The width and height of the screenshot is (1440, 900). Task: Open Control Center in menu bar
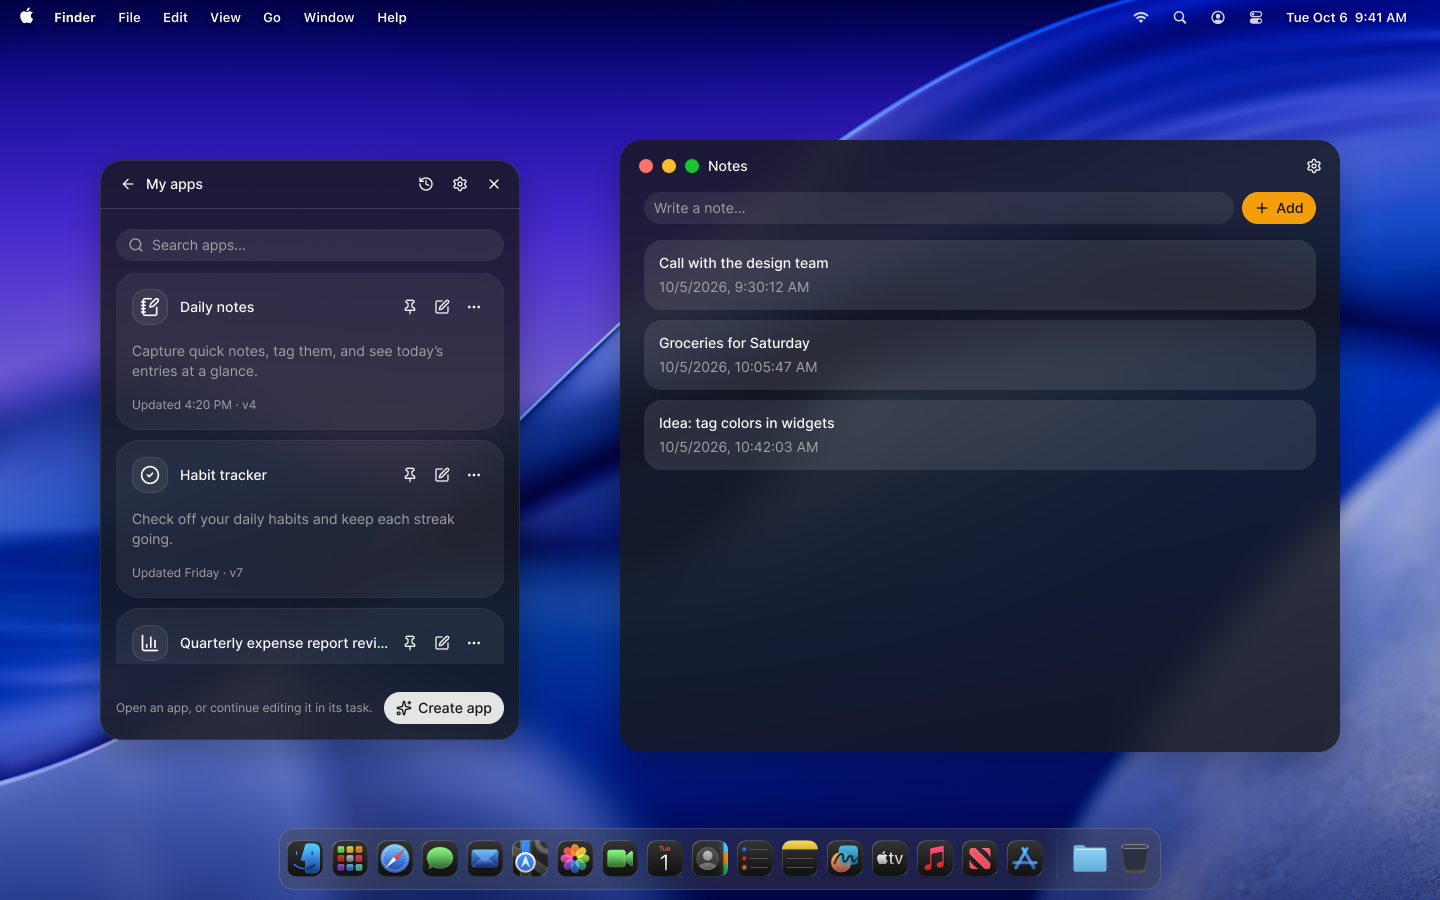[1256, 17]
